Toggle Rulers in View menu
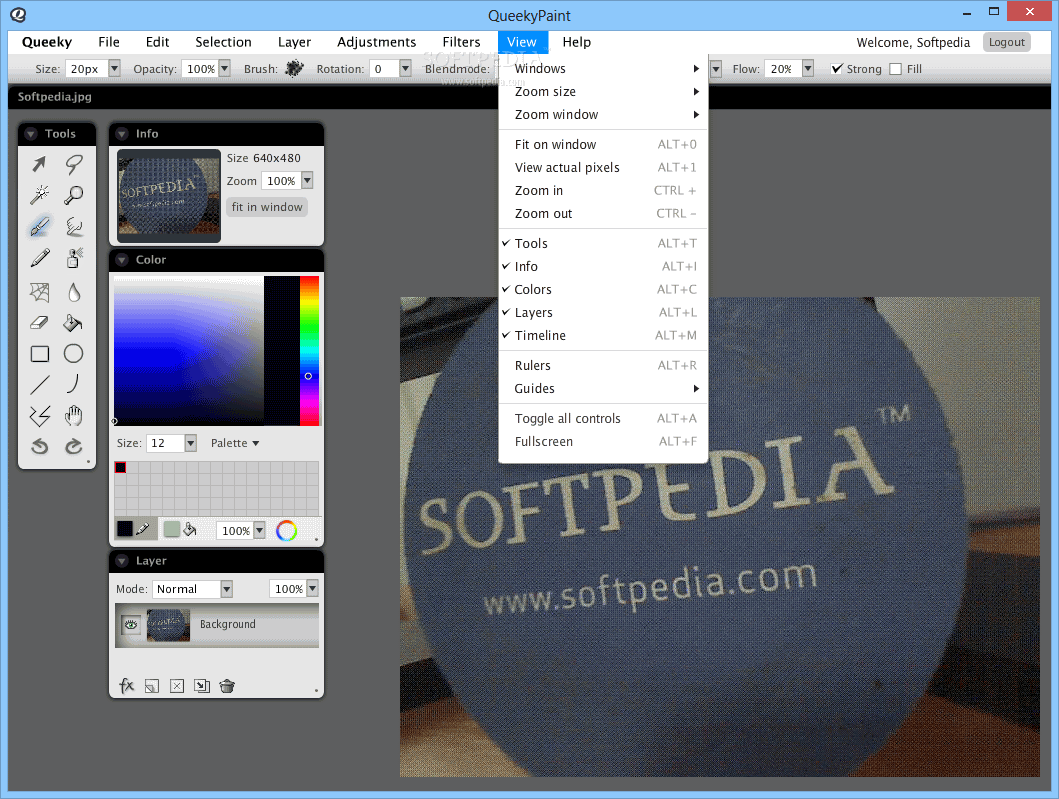Image resolution: width=1059 pixels, height=799 pixels. pos(602,365)
